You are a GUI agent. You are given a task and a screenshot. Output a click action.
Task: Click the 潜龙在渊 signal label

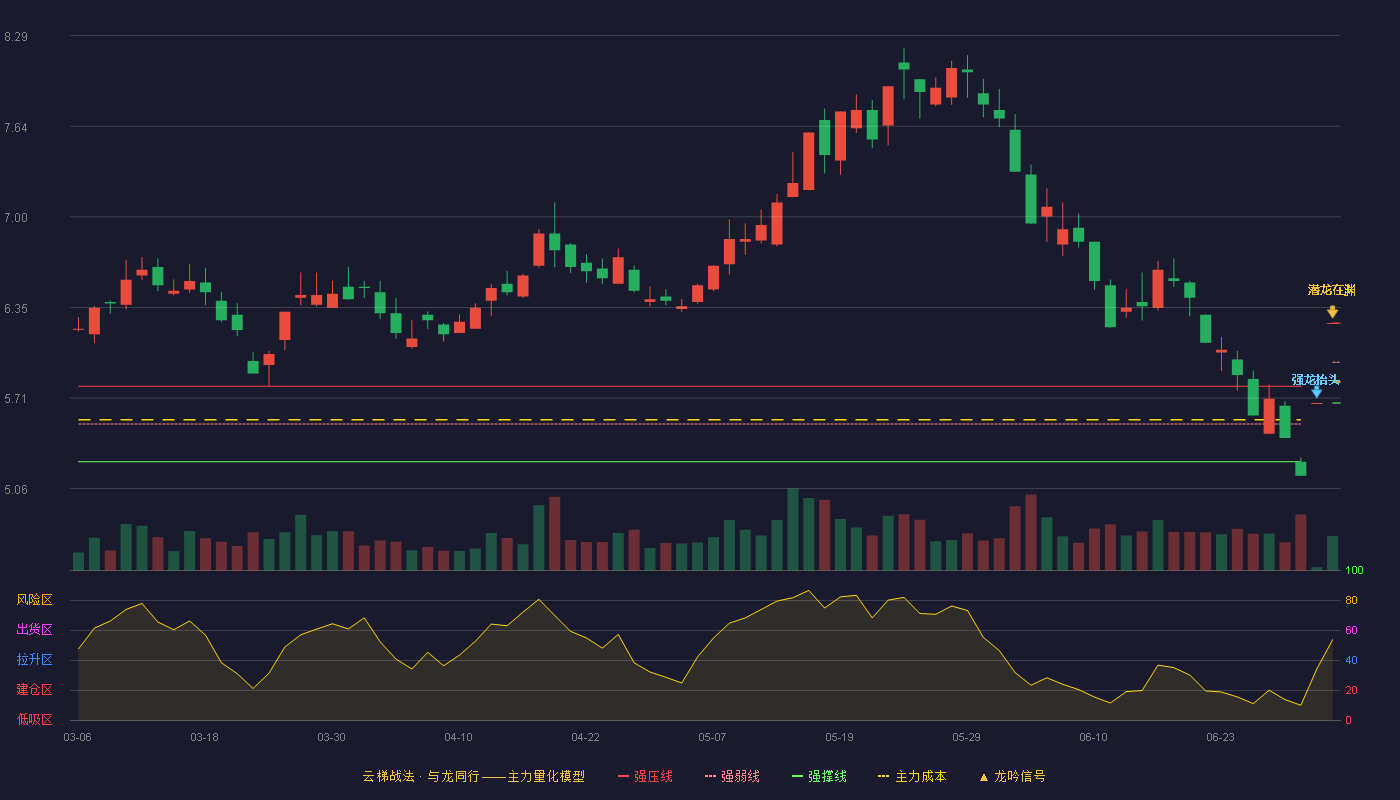tap(1332, 290)
